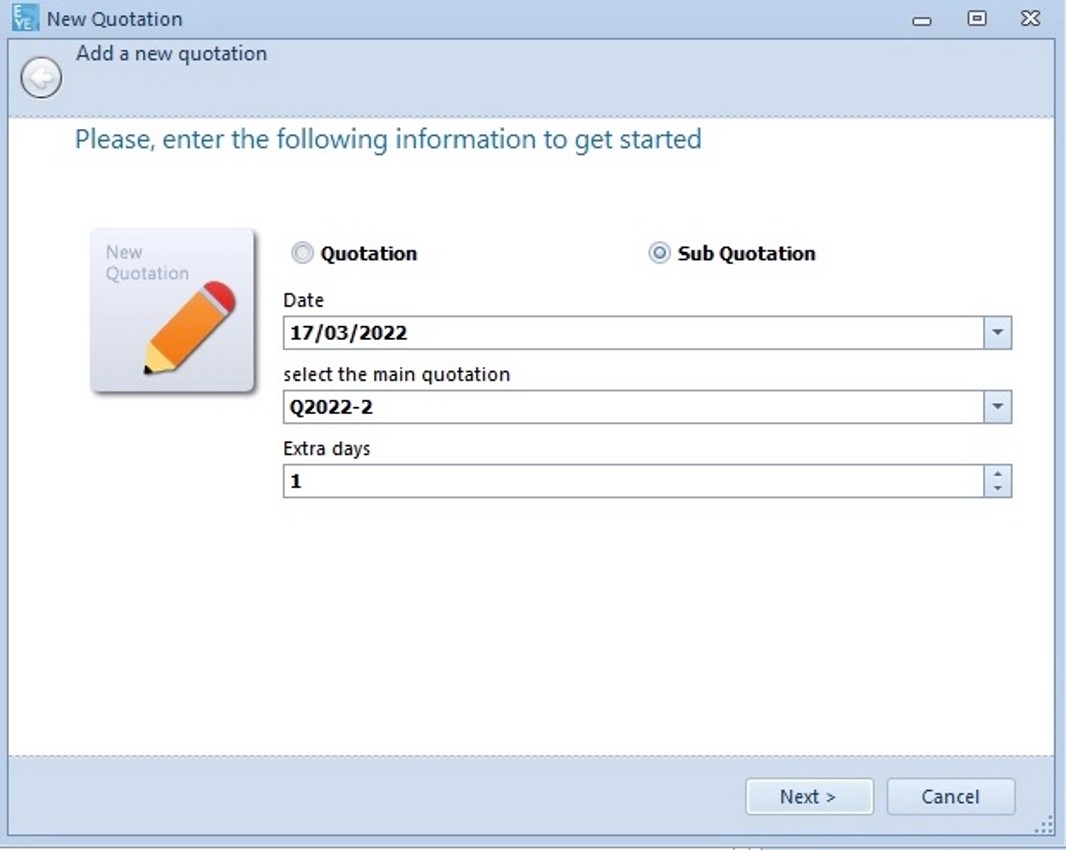Screen dimensions: 1066x850
Task: Click the Q2022-2 main quotation field
Action: tap(634, 407)
